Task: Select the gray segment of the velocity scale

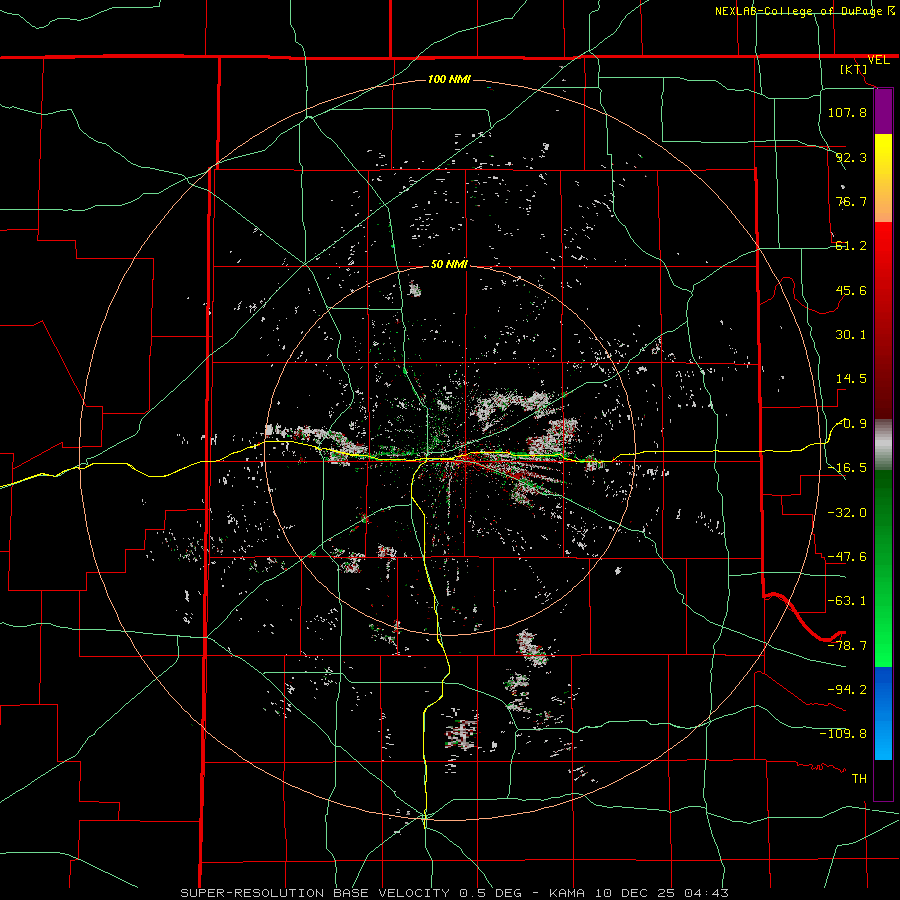Action: pos(883,445)
